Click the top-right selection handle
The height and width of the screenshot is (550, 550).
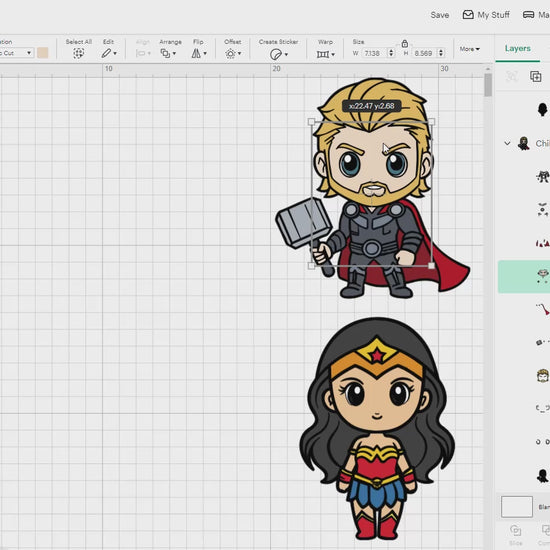click(431, 122)
